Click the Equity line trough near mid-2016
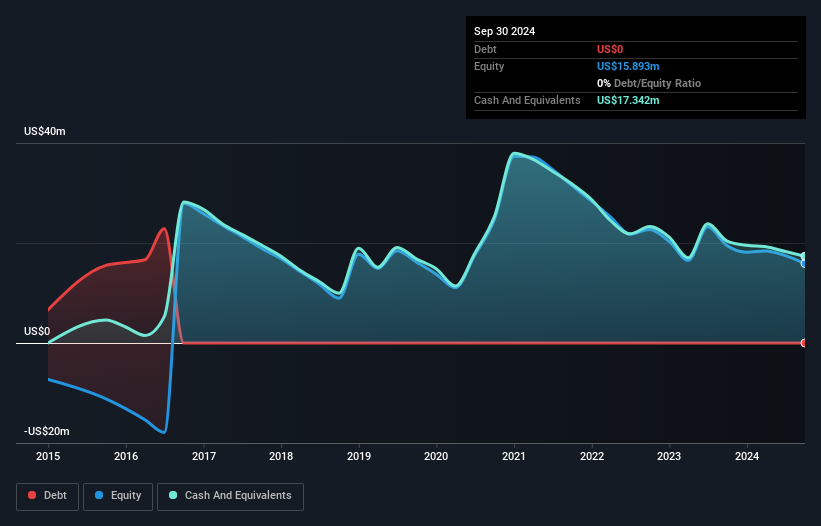 [164, 432]
